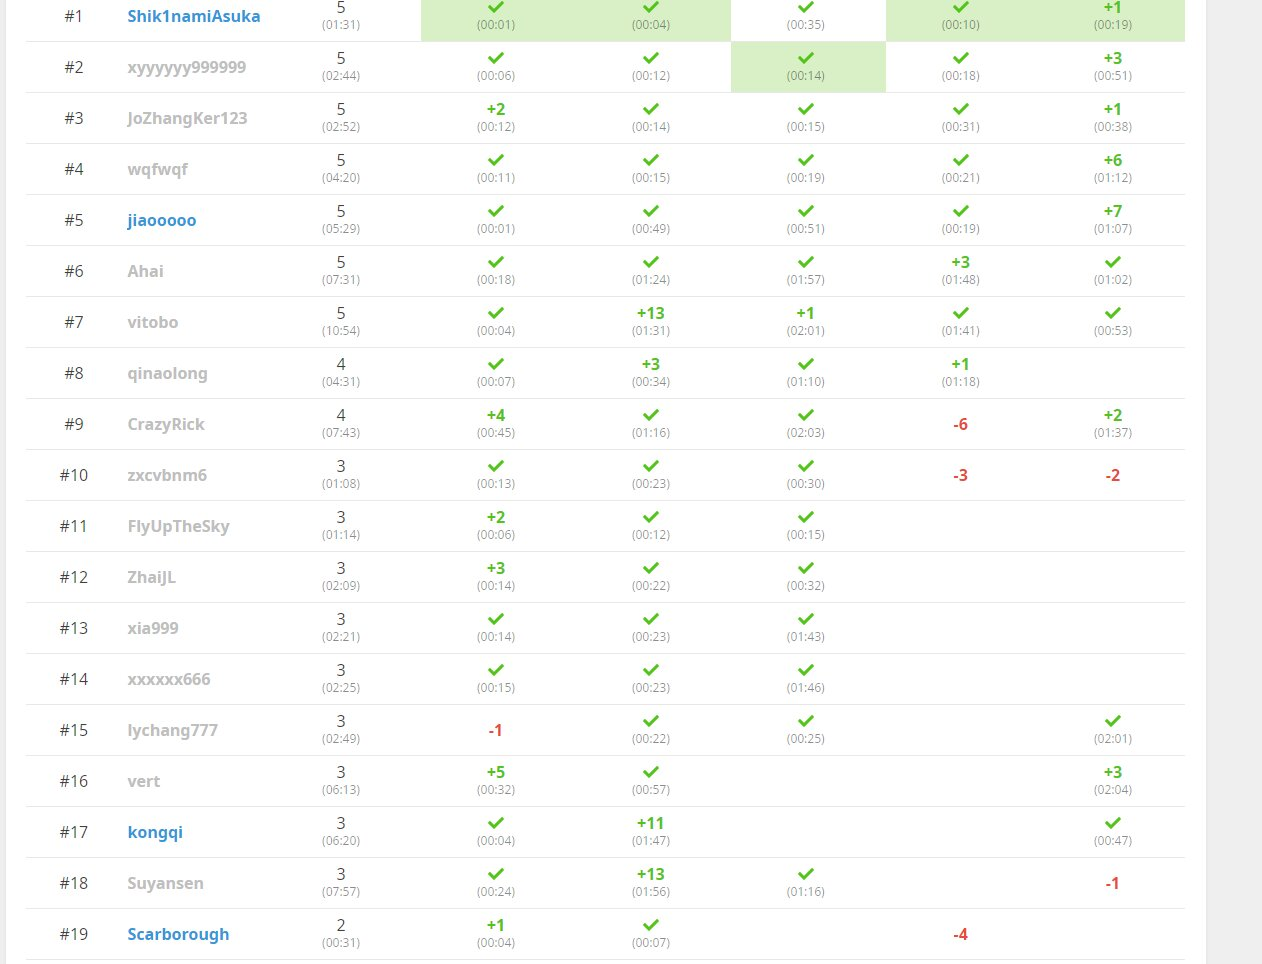Click vitobo's checkmark above 00:53
Screen dimensions: 1262x964
tap(1112, 313)
